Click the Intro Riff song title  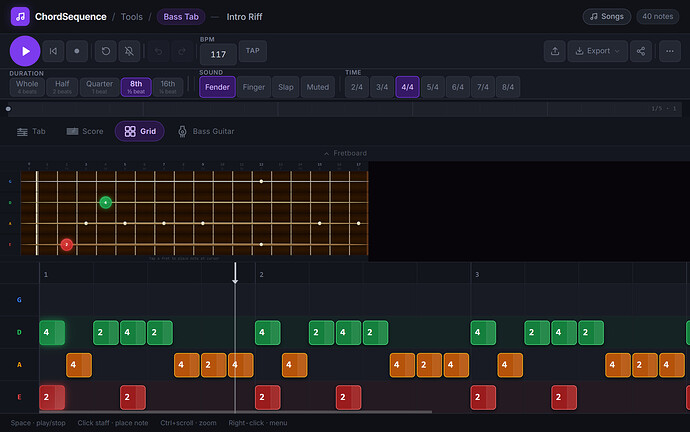click(x=244, y=17)
